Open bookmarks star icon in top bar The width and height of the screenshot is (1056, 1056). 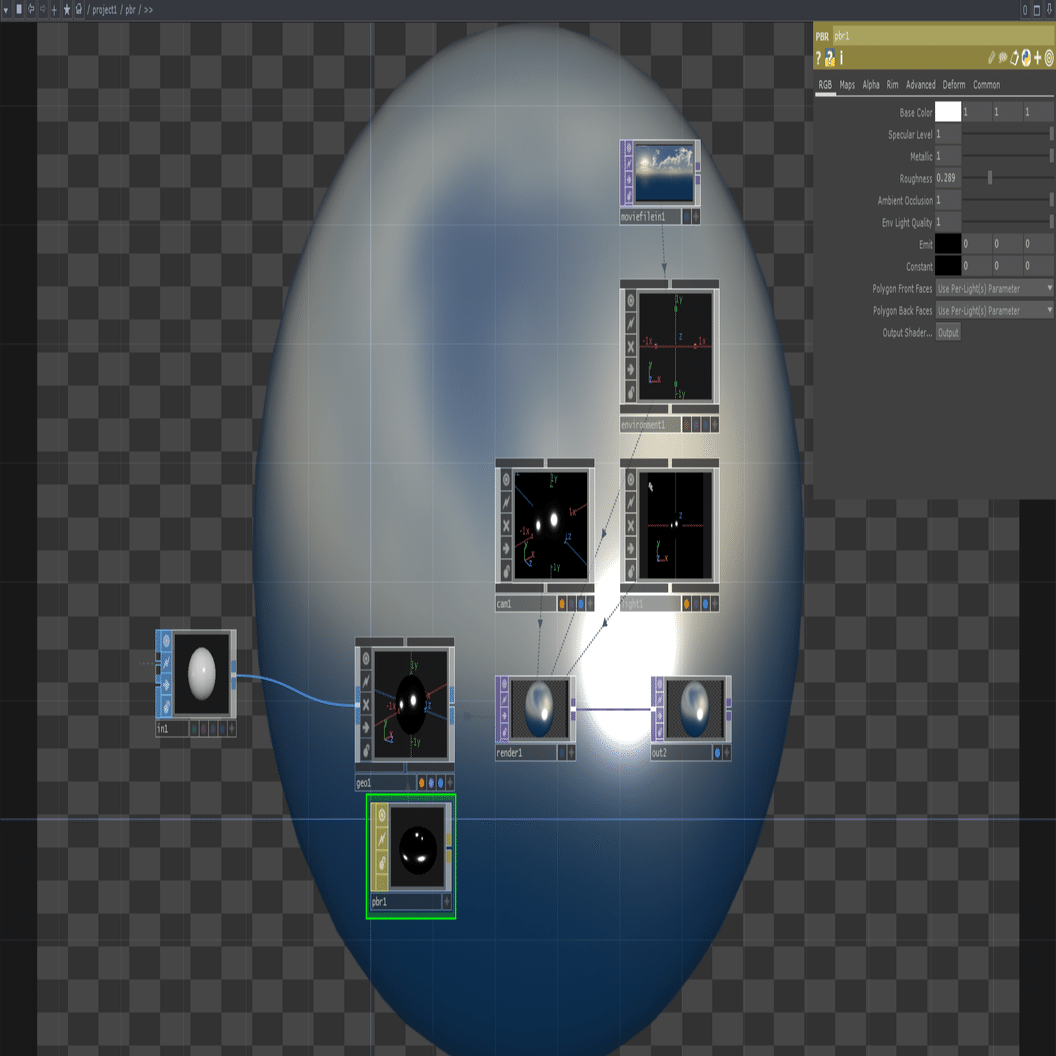pyautogui.click(x=67, y=9)
